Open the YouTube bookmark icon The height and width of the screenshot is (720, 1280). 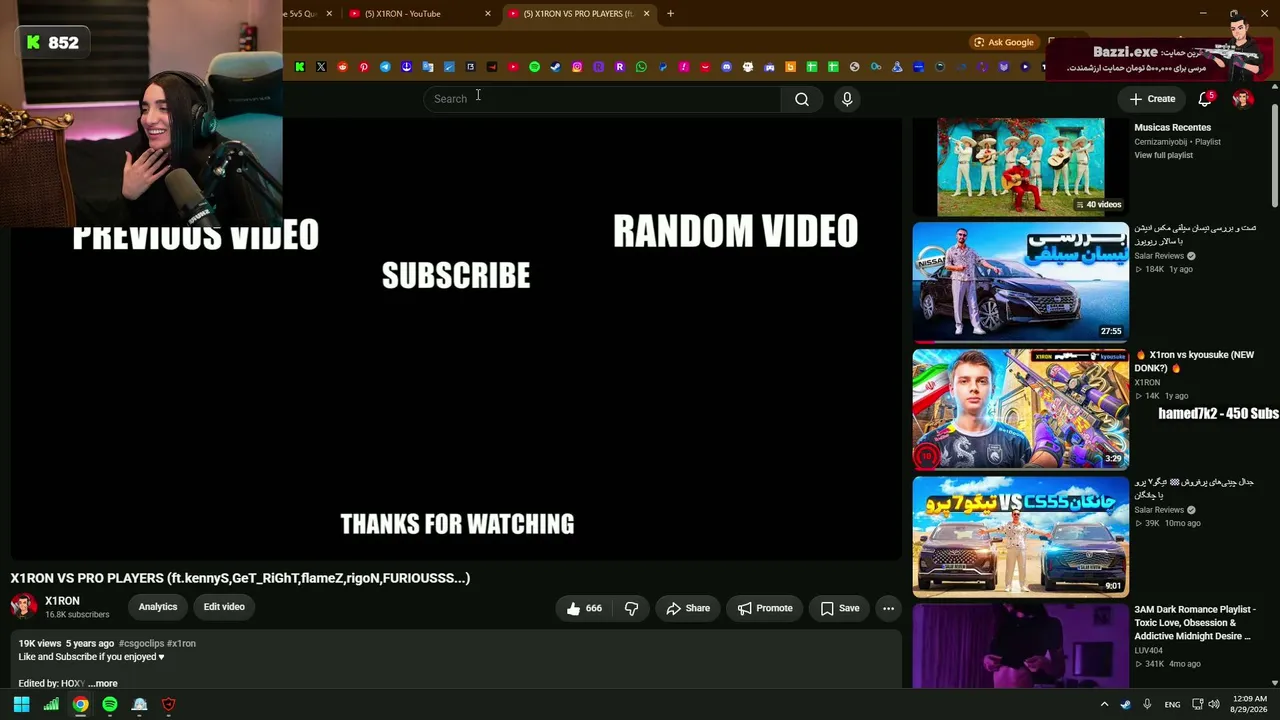click(x=513, y=67)
